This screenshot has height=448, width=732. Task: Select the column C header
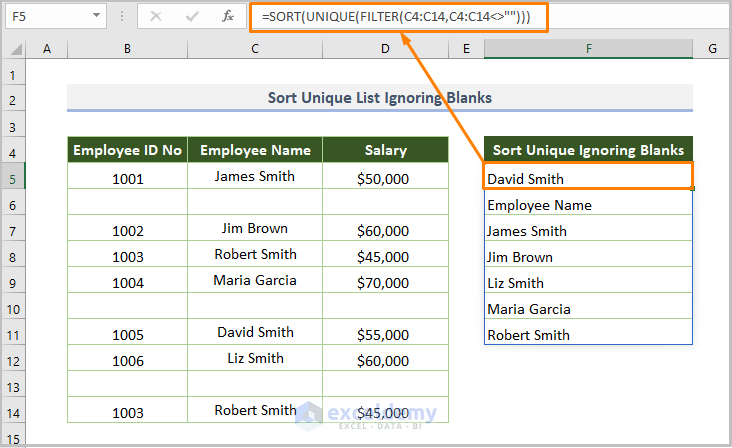point(255,49)
